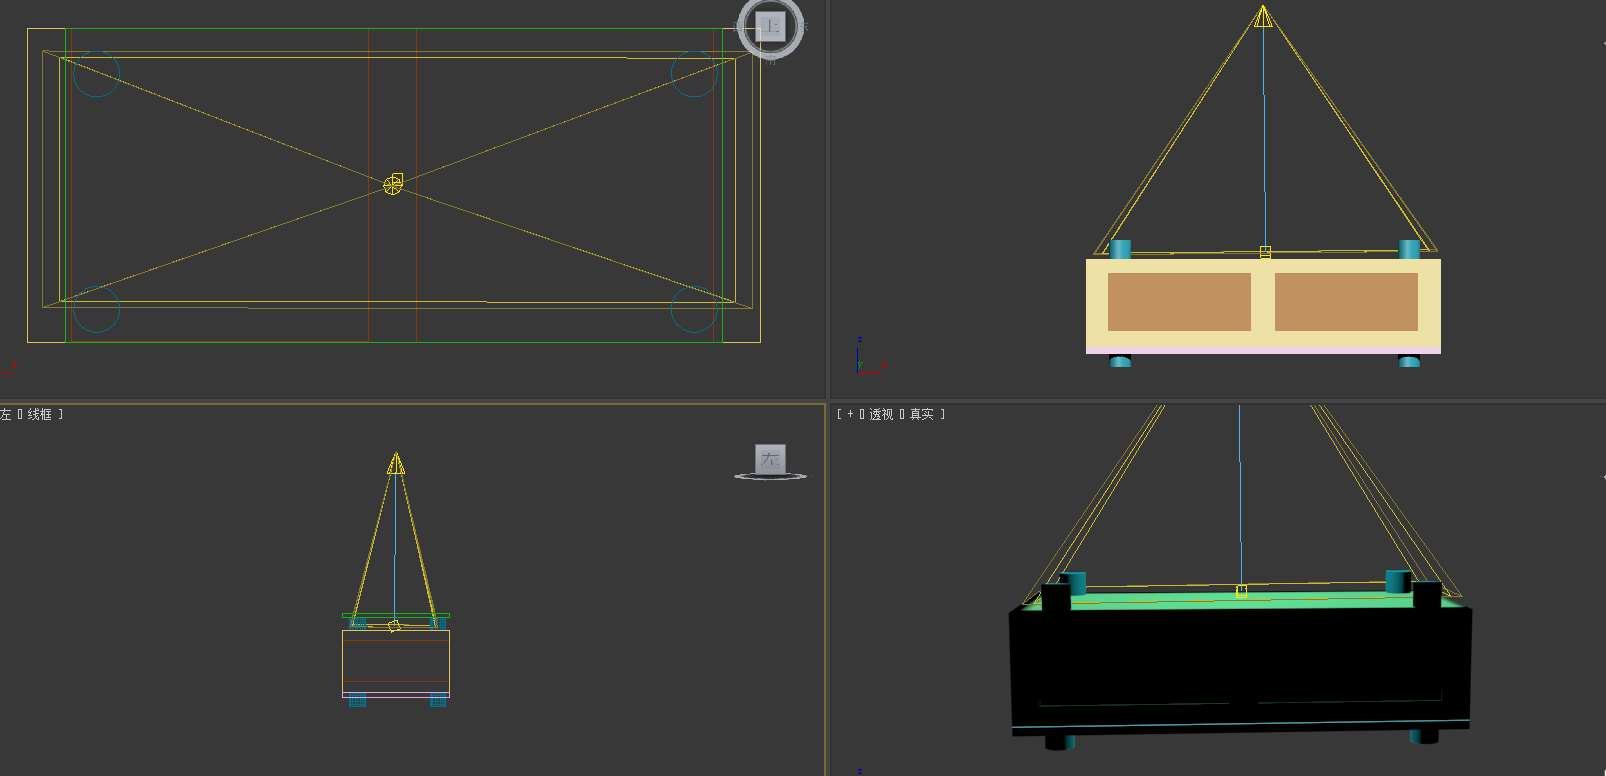
Task: Select the upper-left teal cylinder in front viewport
Action: (x=1120, y=249)
